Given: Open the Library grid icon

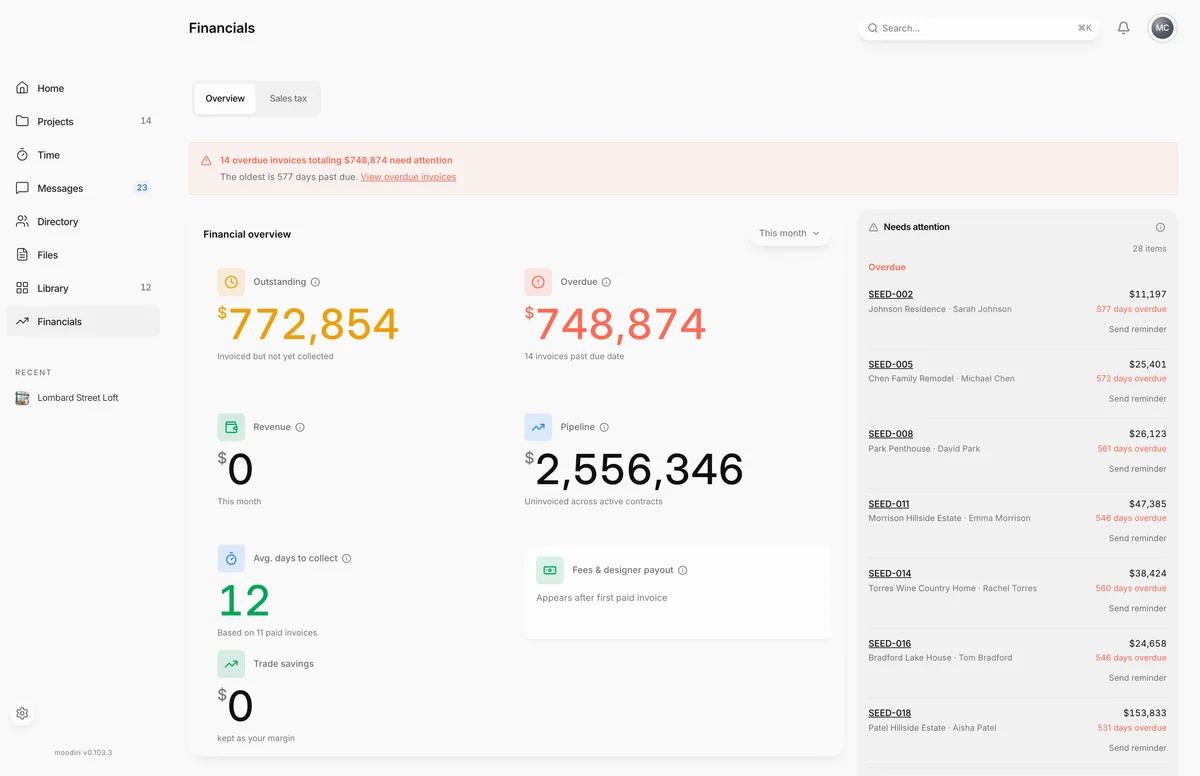Looking at the screenshot, I should pyautogui.click(x=22, y=288).
